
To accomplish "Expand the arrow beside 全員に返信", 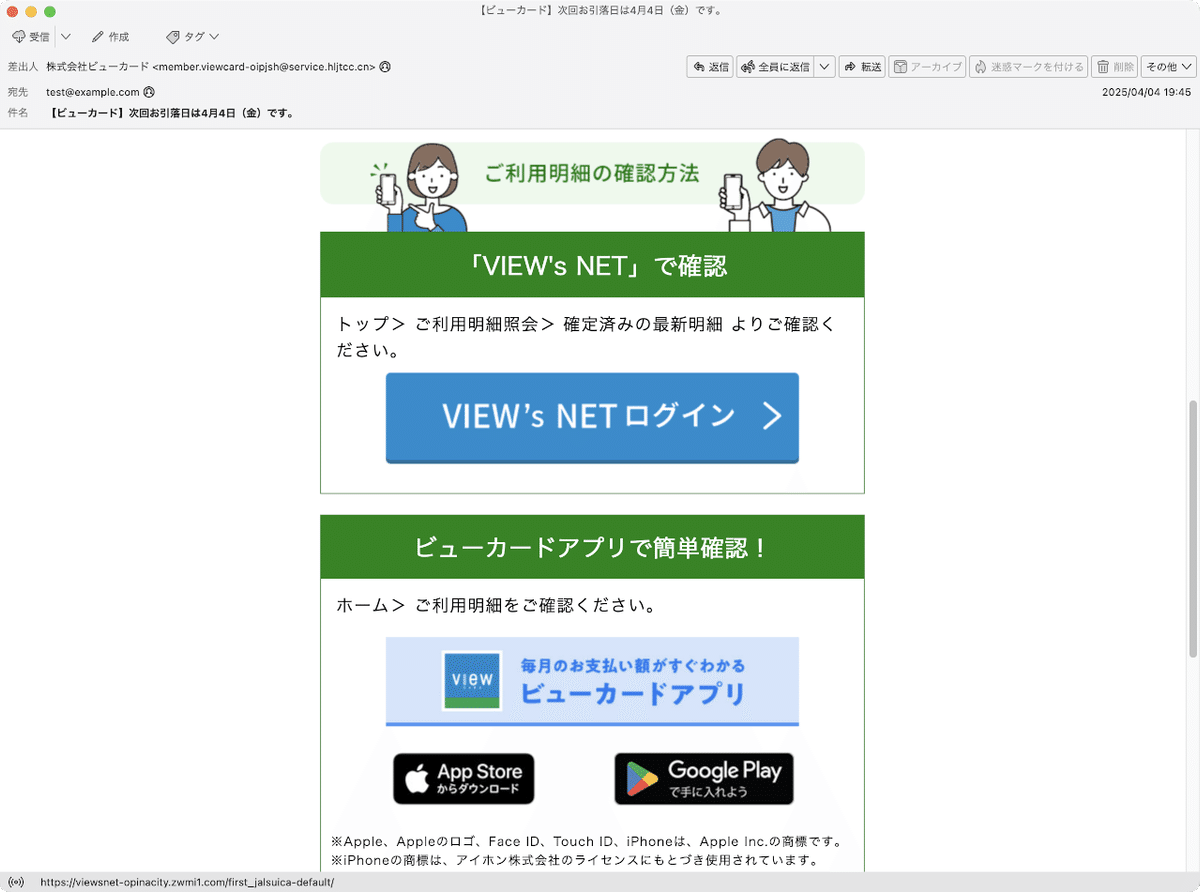I will tap(824, 67).
